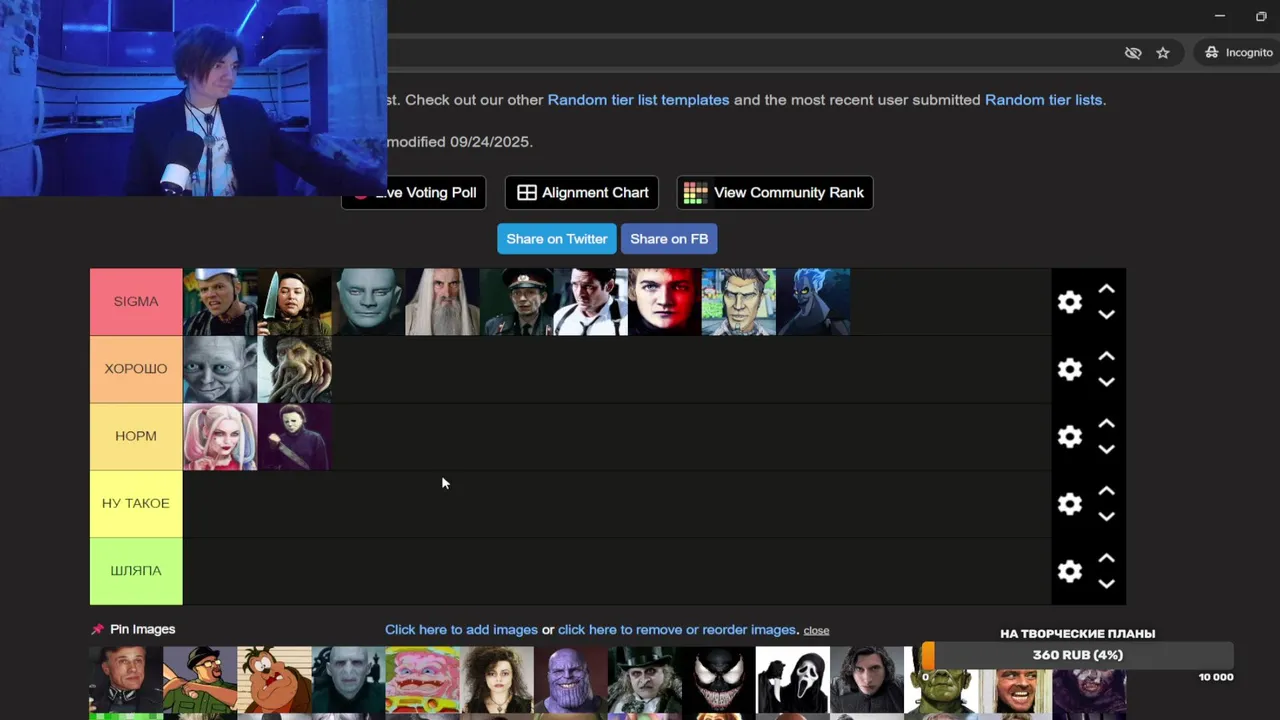This screenshot has height=720, width=1280.
Task: Click here to add images link
Action: (461, 629)
